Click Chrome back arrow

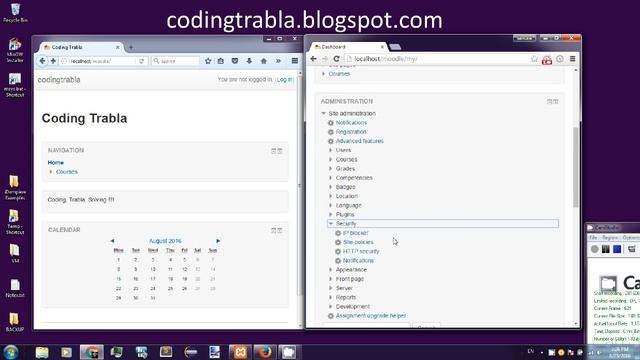(313, 59)
